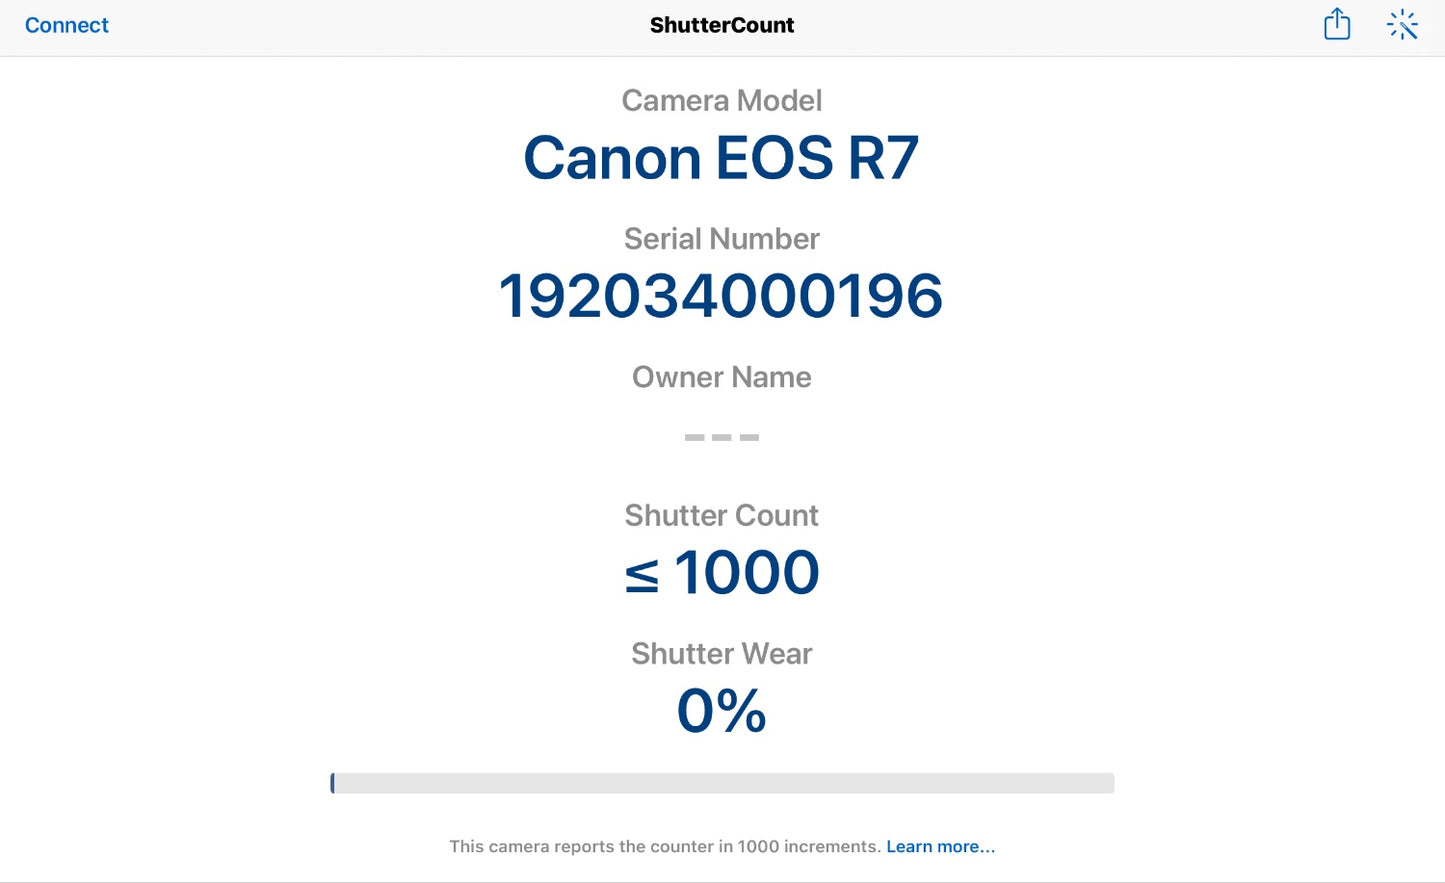1445x883 pixels.
Task: Open the share sheet icon
Action: point(1337,24)
